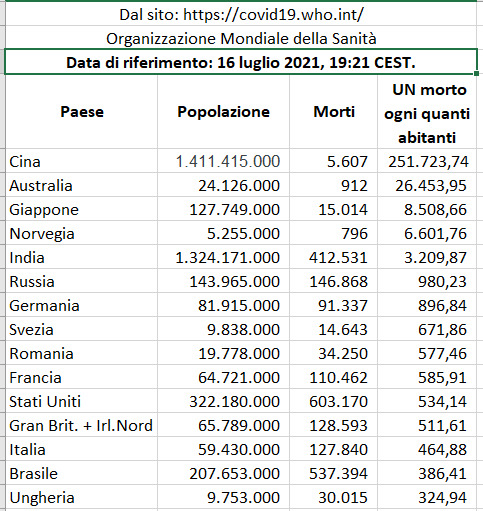Select the UN morto ogni quanti abitanti header
The height and width of the screenshot is (511, 483).
427,112
